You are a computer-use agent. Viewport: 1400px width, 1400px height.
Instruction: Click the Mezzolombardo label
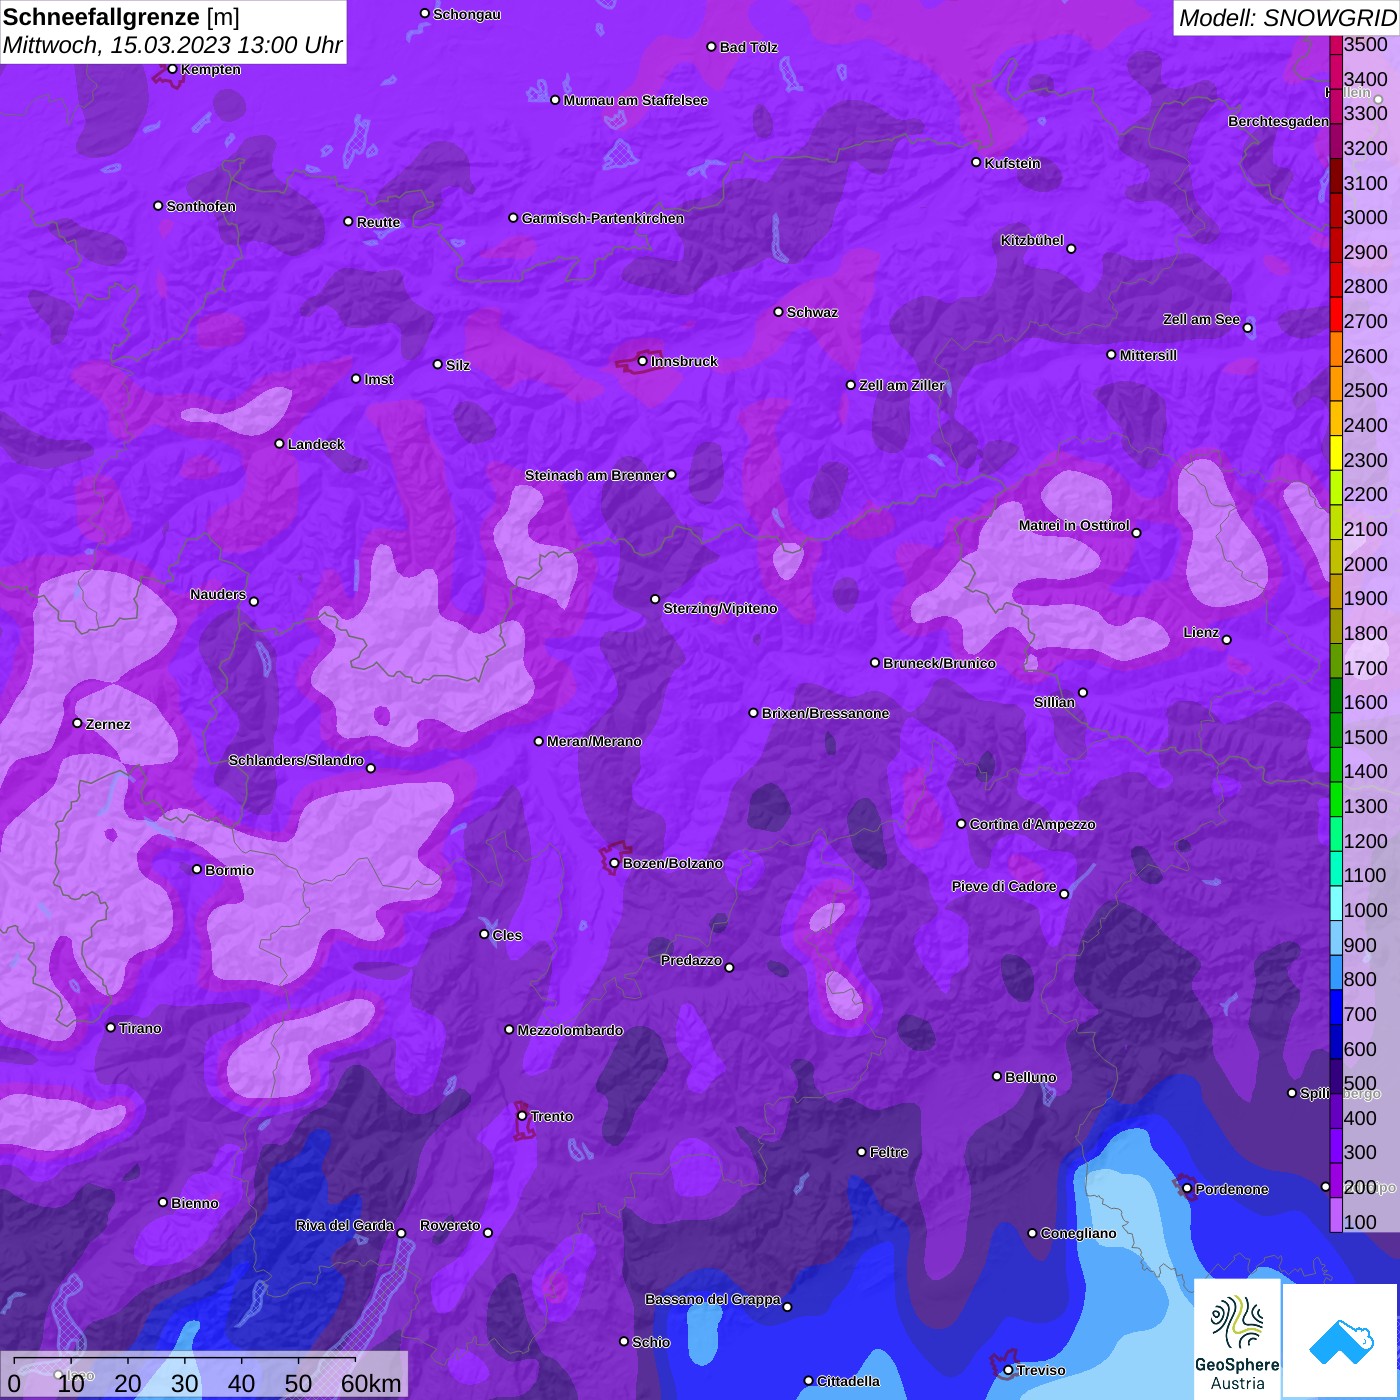click(570, 1030)
